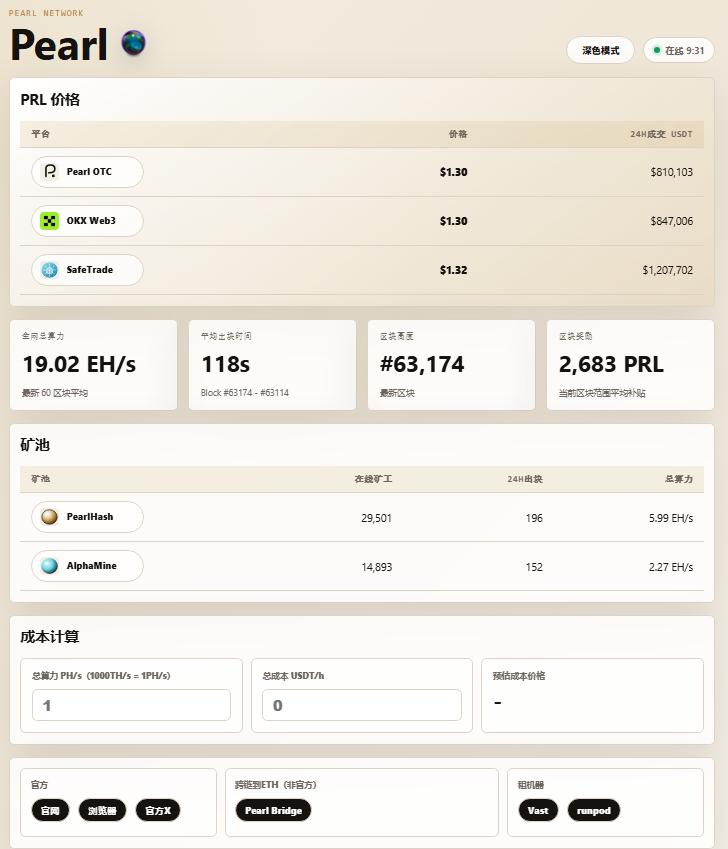Click the 在线矿工 column header
Image resolution: width=728 pixels, height=849 pixels.
[373, 479]
